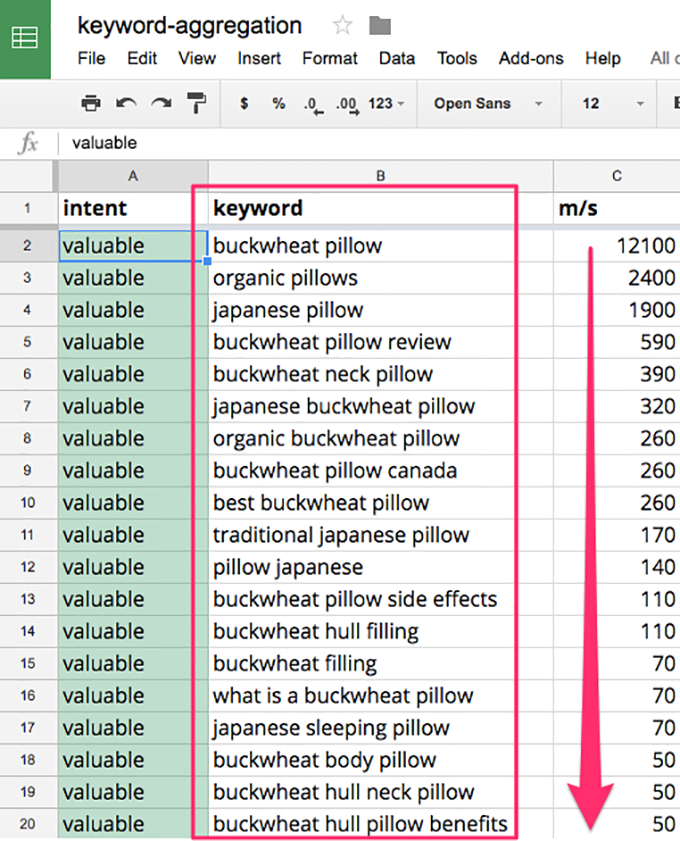Open the Format menu
This screenshot has width=680, height=841.
coord(329,58)
